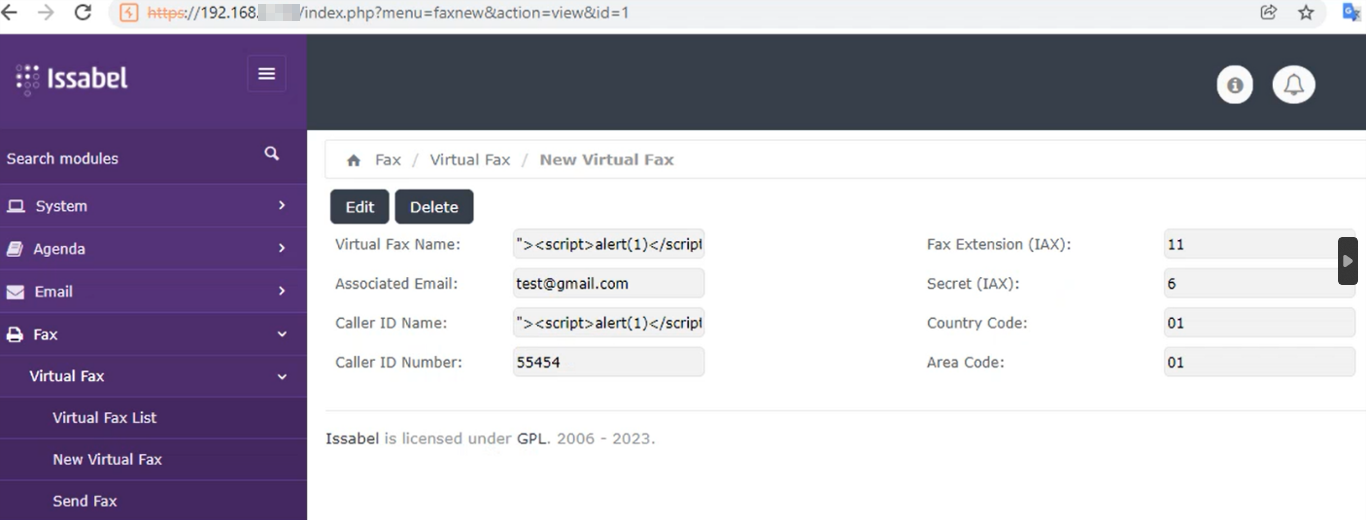The image size is (1366, 520).
Task: Expand the Agenda menu chevron
Action: coord(282,248)
